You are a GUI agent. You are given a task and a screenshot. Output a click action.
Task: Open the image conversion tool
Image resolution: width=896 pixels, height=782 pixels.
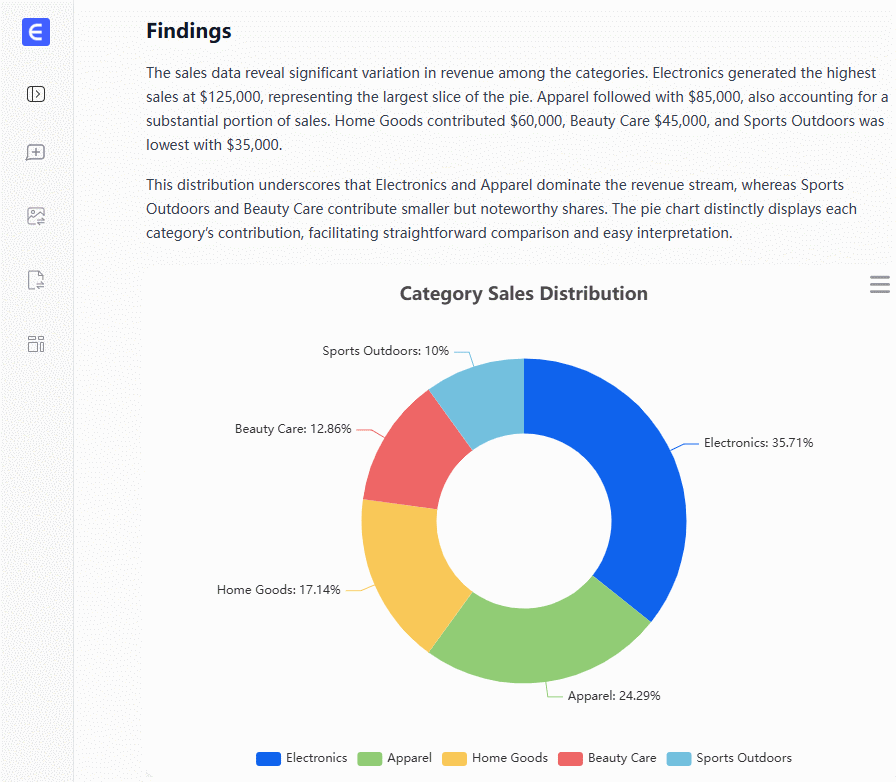click(x=36, y=216)
